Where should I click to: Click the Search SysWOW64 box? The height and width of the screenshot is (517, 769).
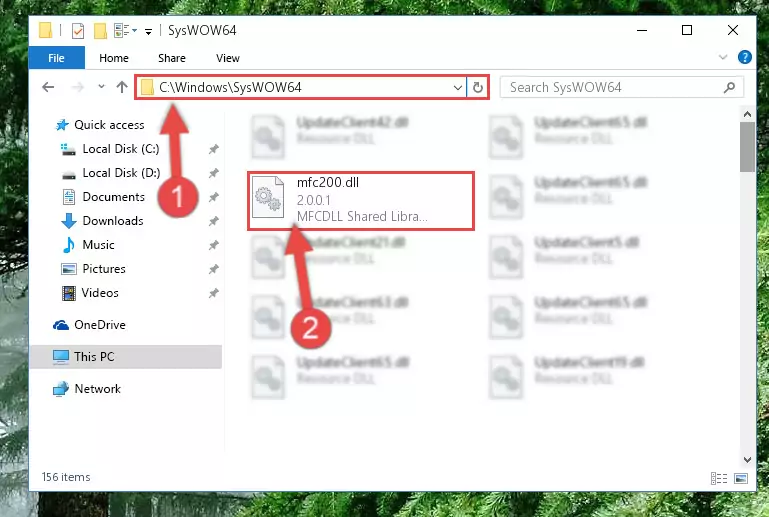(621, 87)
